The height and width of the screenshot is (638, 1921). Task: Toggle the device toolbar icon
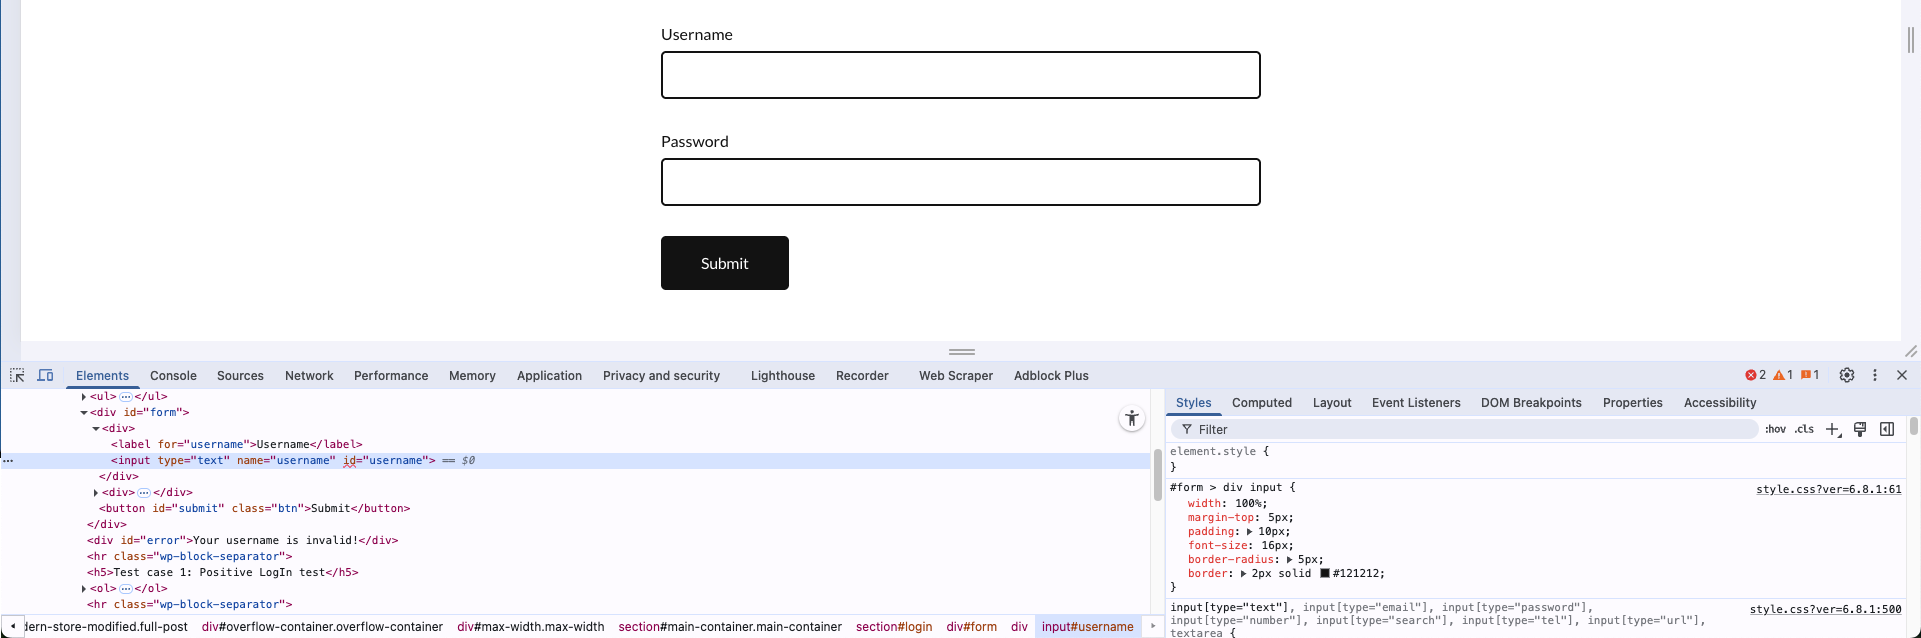[45, 375]
